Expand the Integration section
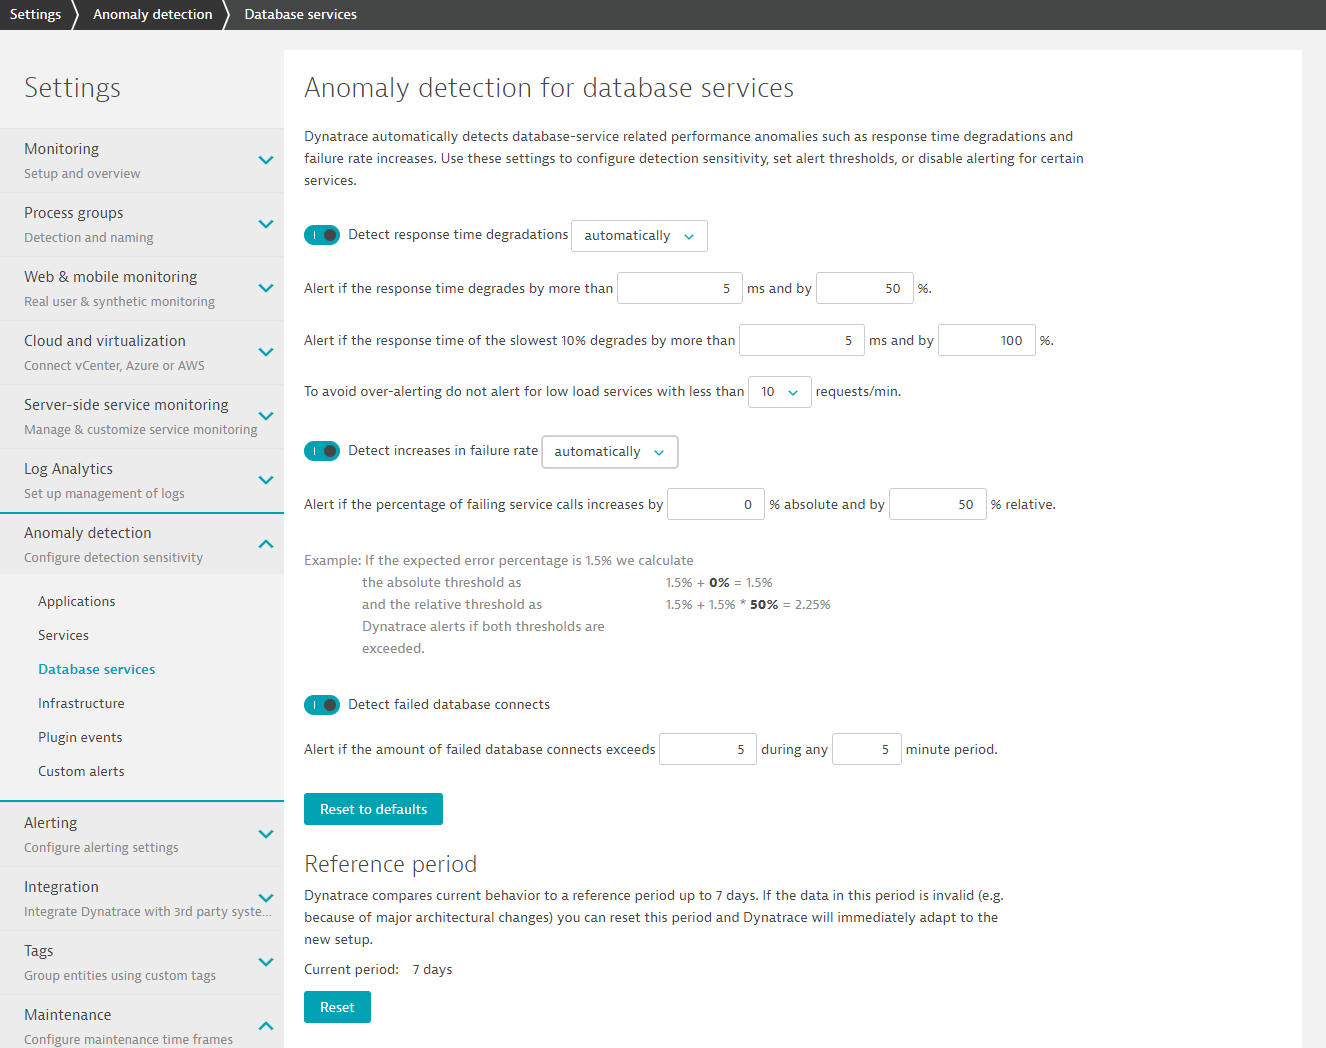This screenshot has width=1326, height=1048. [x=266, y=898]
